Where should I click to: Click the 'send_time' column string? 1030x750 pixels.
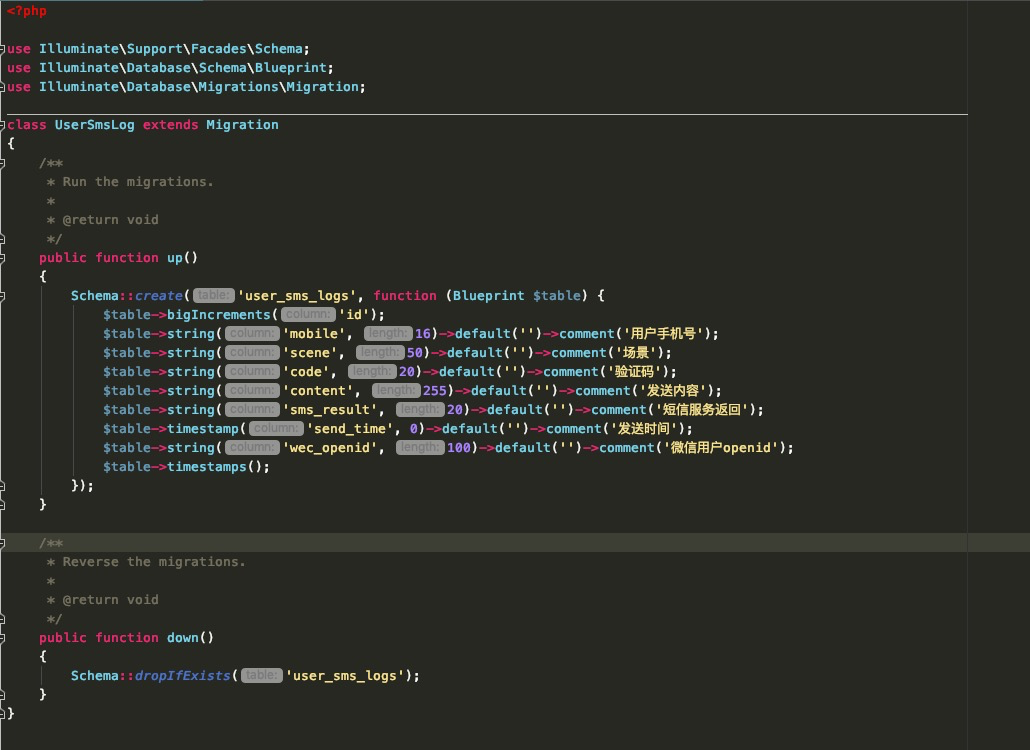tap(349, 430)
